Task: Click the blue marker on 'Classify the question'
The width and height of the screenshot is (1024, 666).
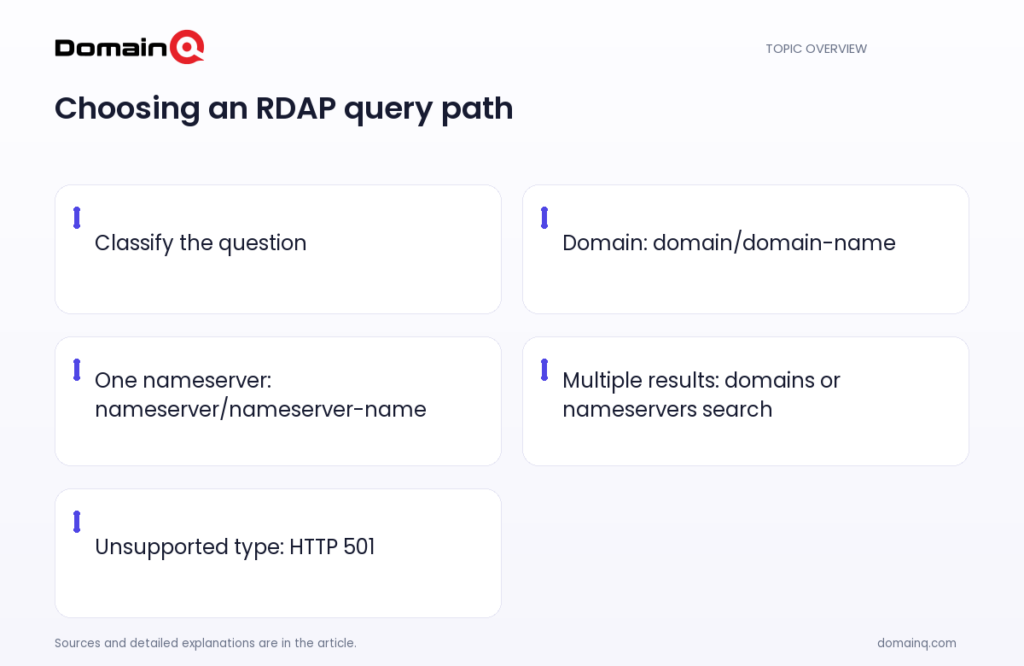Action: pos(76,217)
